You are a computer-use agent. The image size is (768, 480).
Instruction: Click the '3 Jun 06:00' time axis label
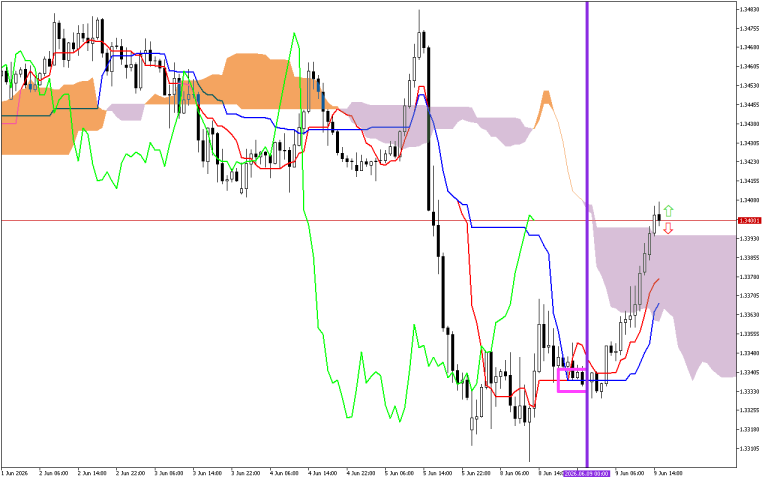click(169, 474)
